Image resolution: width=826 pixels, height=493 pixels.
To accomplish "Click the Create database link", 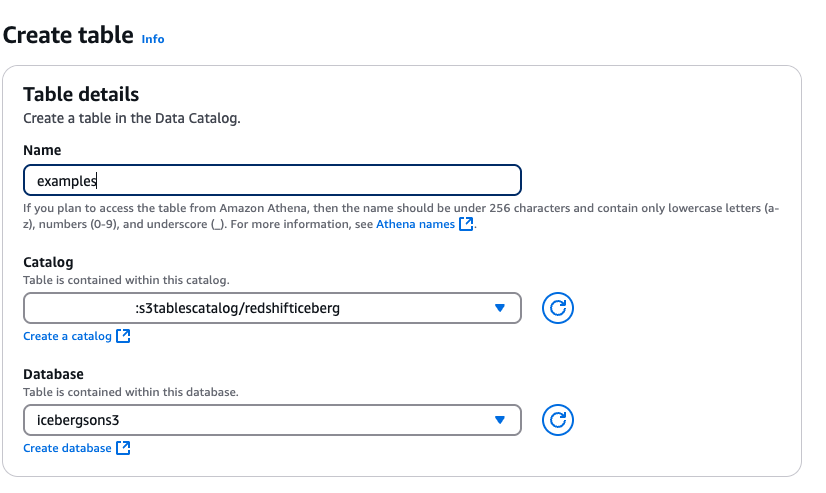I will pyautogui.click(x=67, y=448).
